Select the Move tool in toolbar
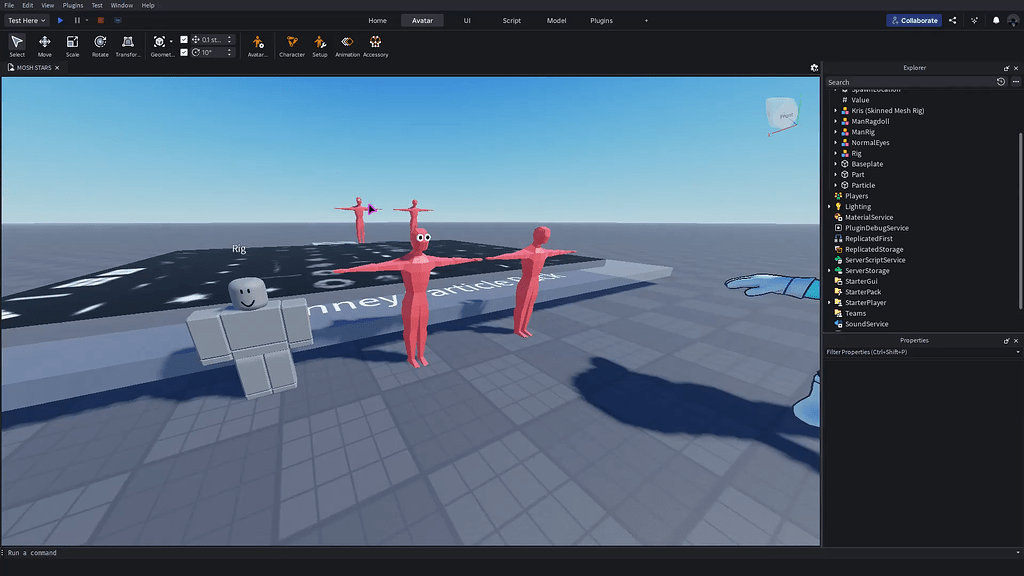This screenshot has height=576, width=1024. pyautogui.click(x=44, y=45)
